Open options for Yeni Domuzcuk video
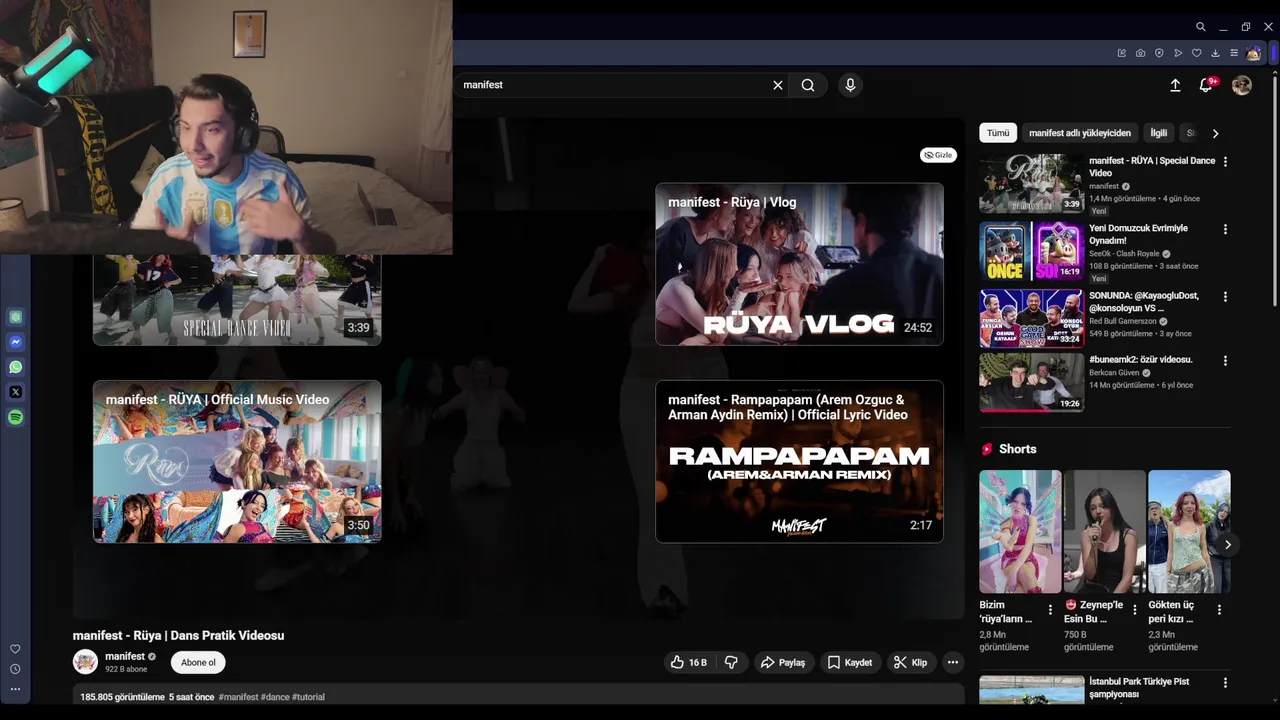The height and width of the screenshot is (720, 1280). (1225, 230)
